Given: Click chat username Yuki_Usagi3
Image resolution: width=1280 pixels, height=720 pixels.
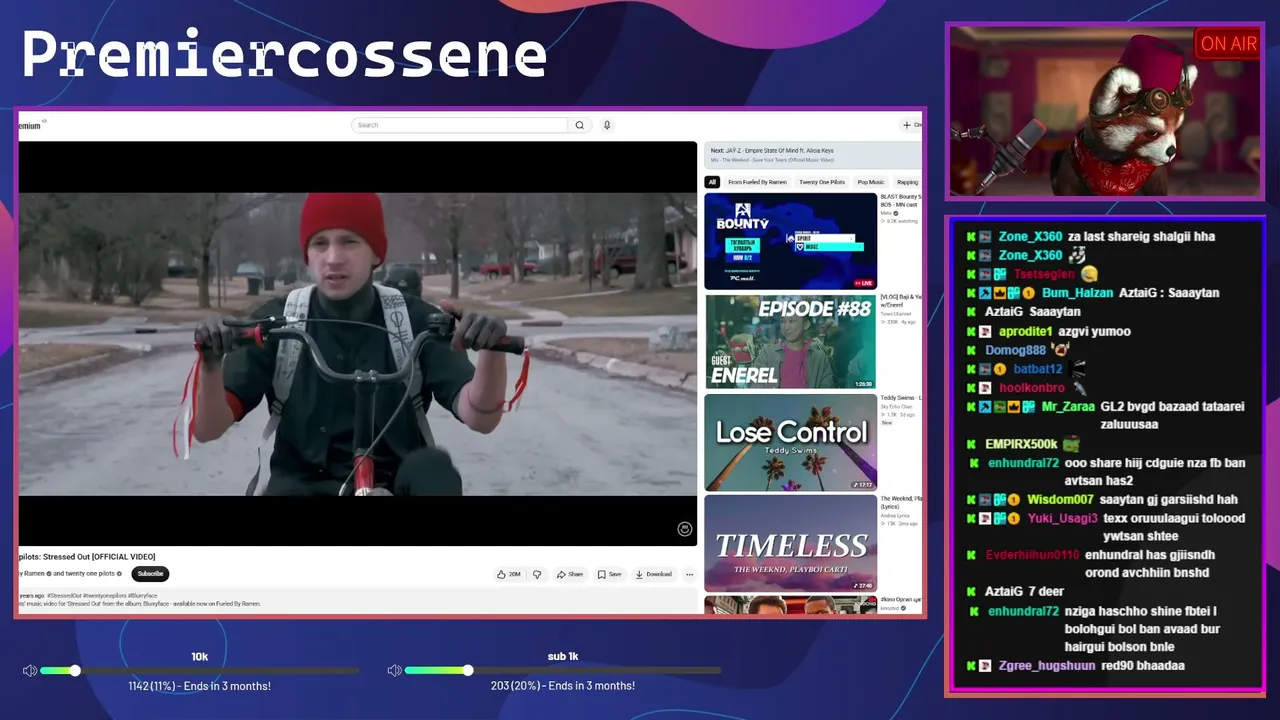Looking at the screenshot, I should pos(1062,518).
